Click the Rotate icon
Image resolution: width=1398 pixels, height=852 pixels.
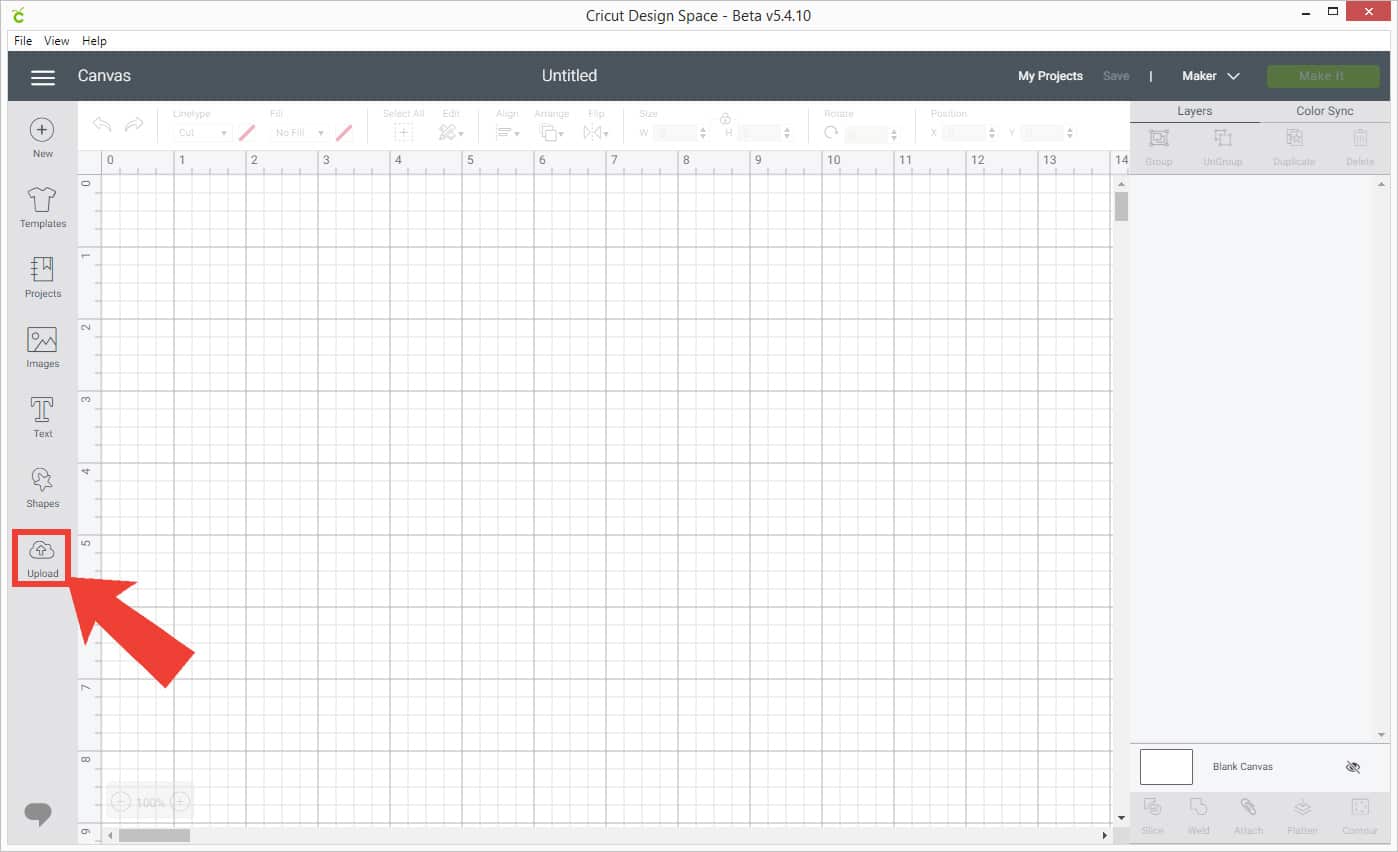click(x=832, y=132)
